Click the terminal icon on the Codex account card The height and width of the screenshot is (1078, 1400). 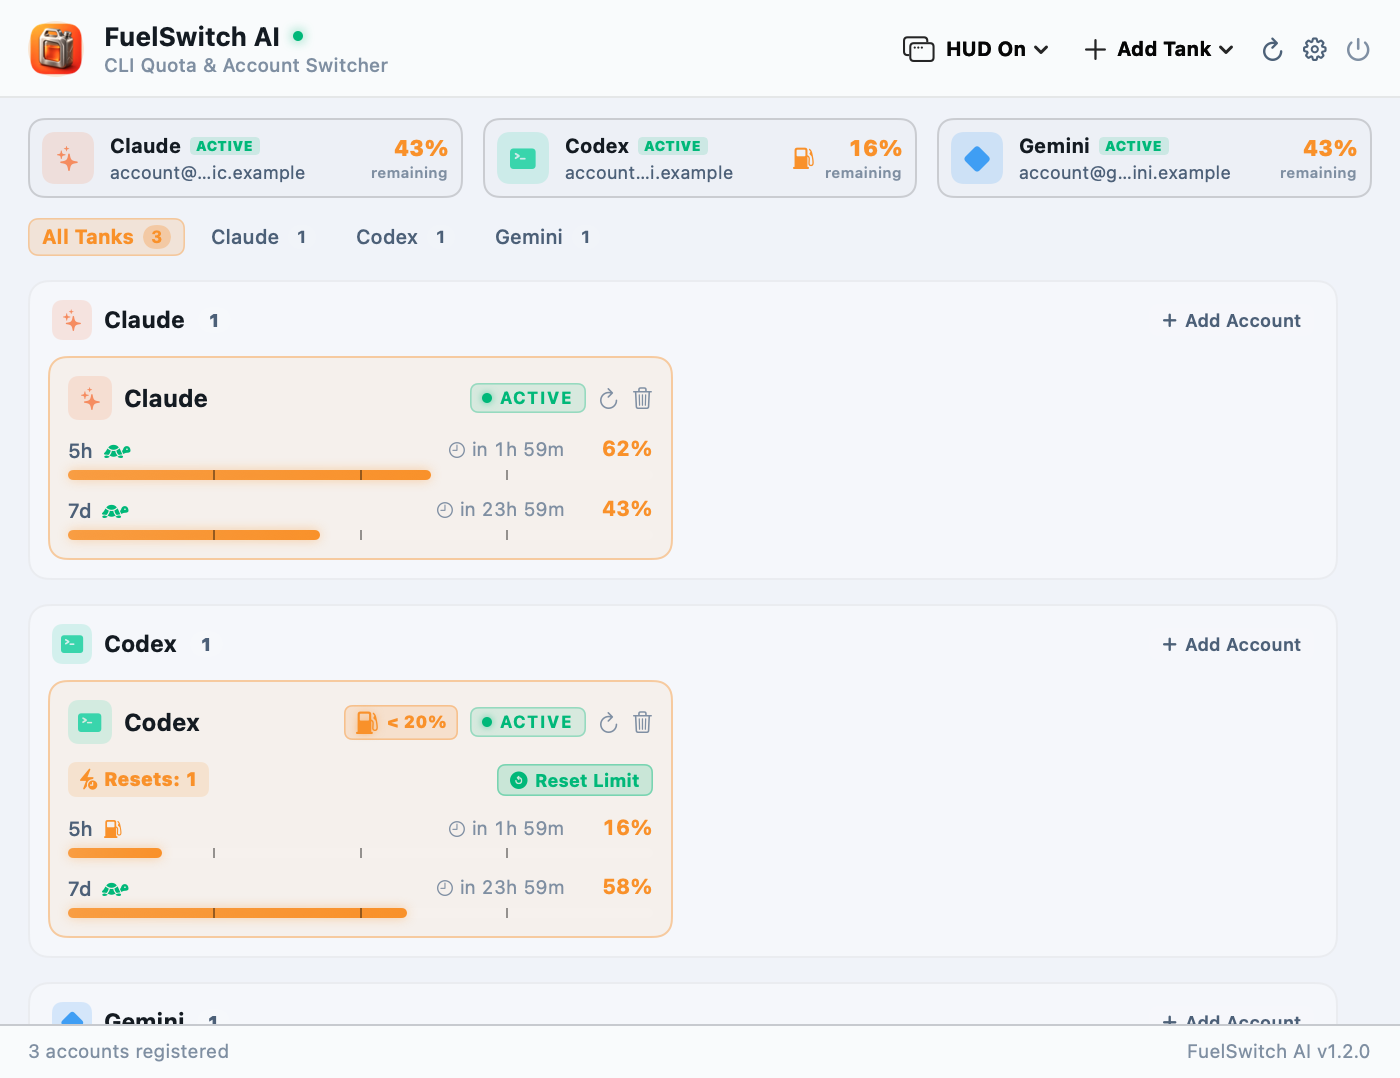[90, 722]
